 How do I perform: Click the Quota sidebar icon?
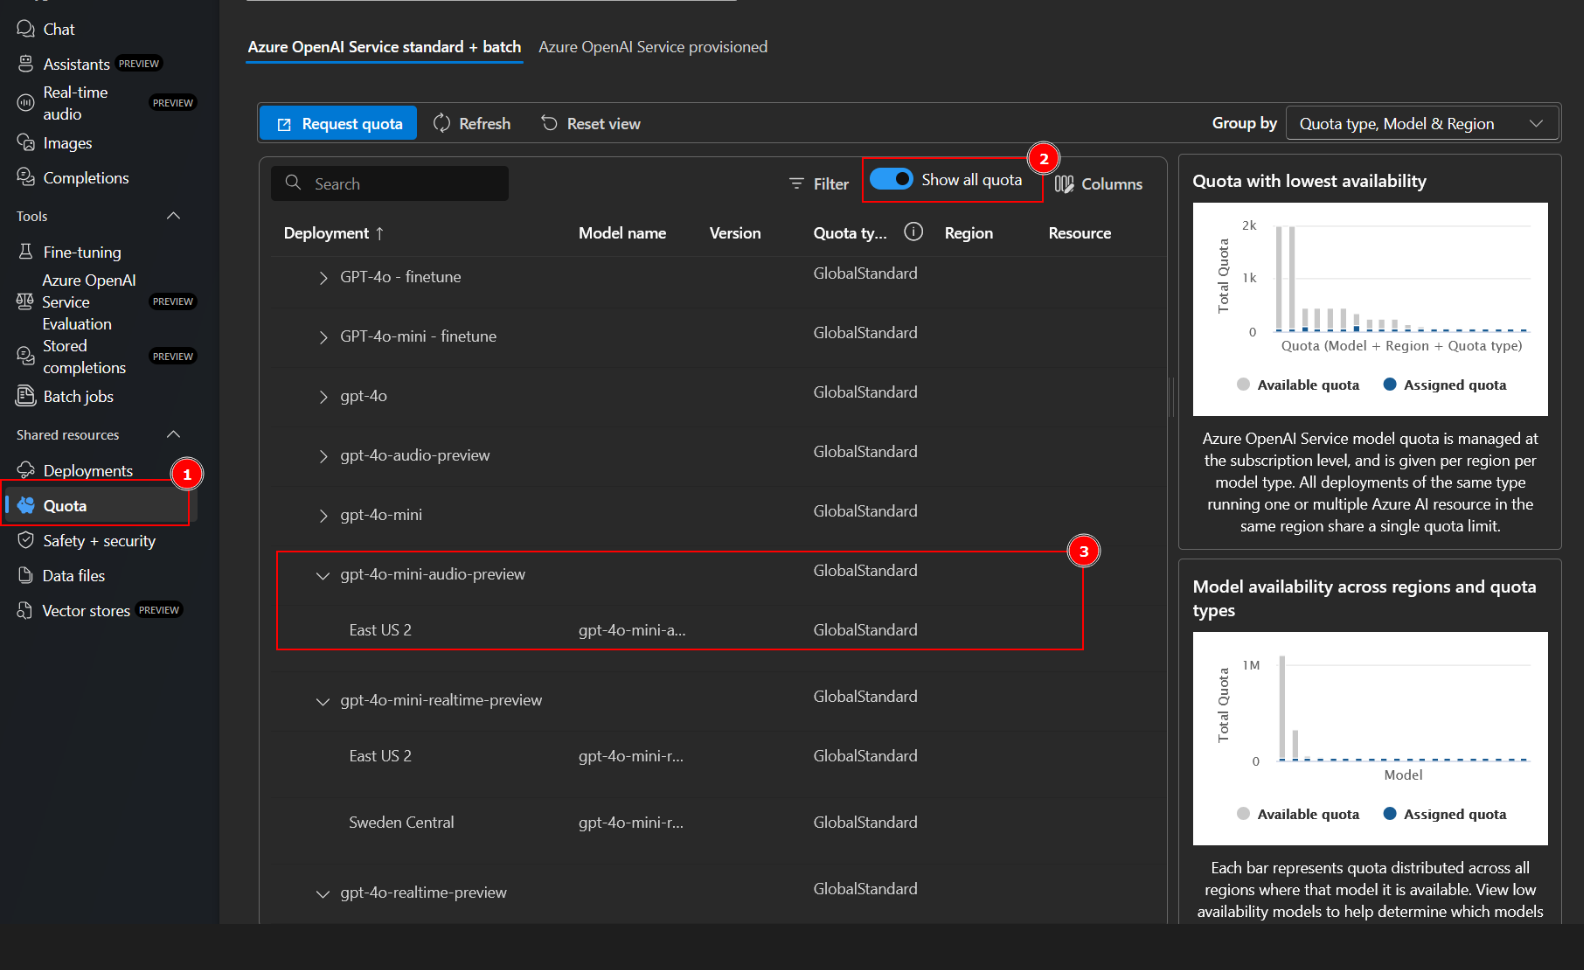pos(26,505)
